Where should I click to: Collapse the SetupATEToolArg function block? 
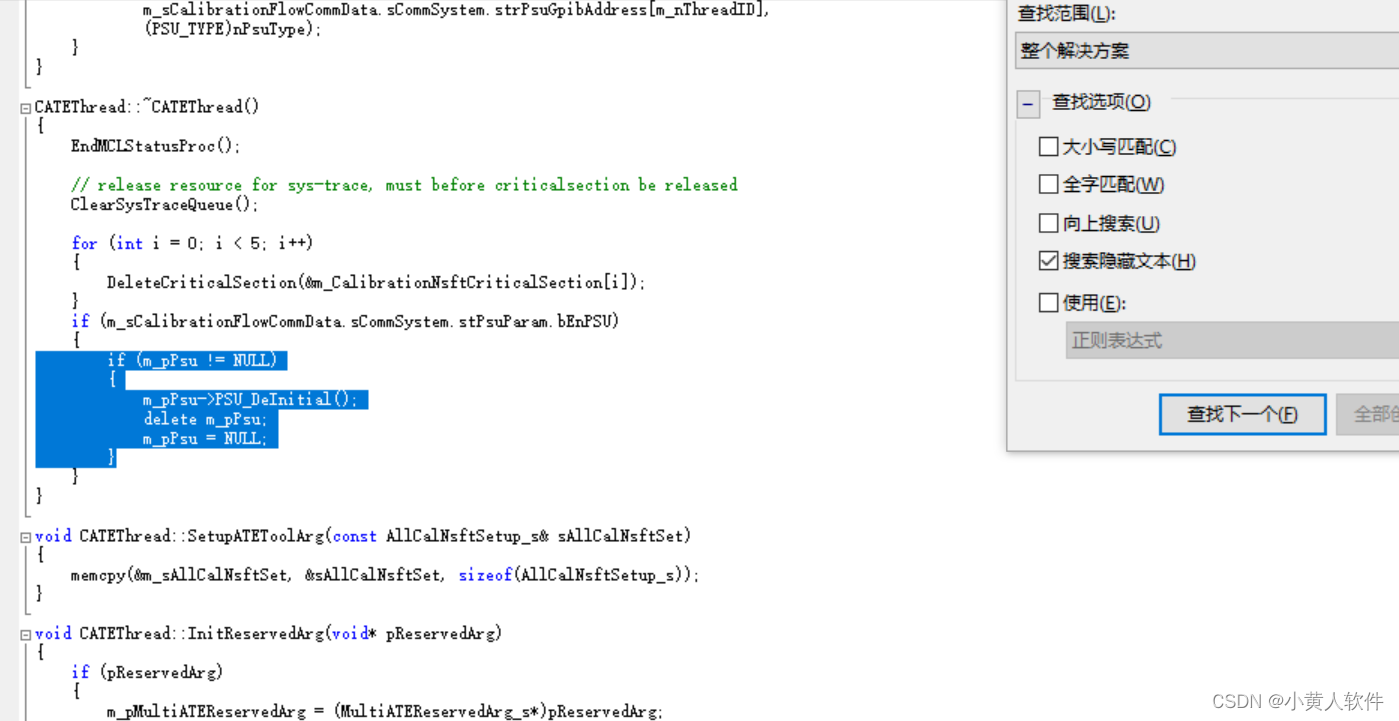click(26, 537)
